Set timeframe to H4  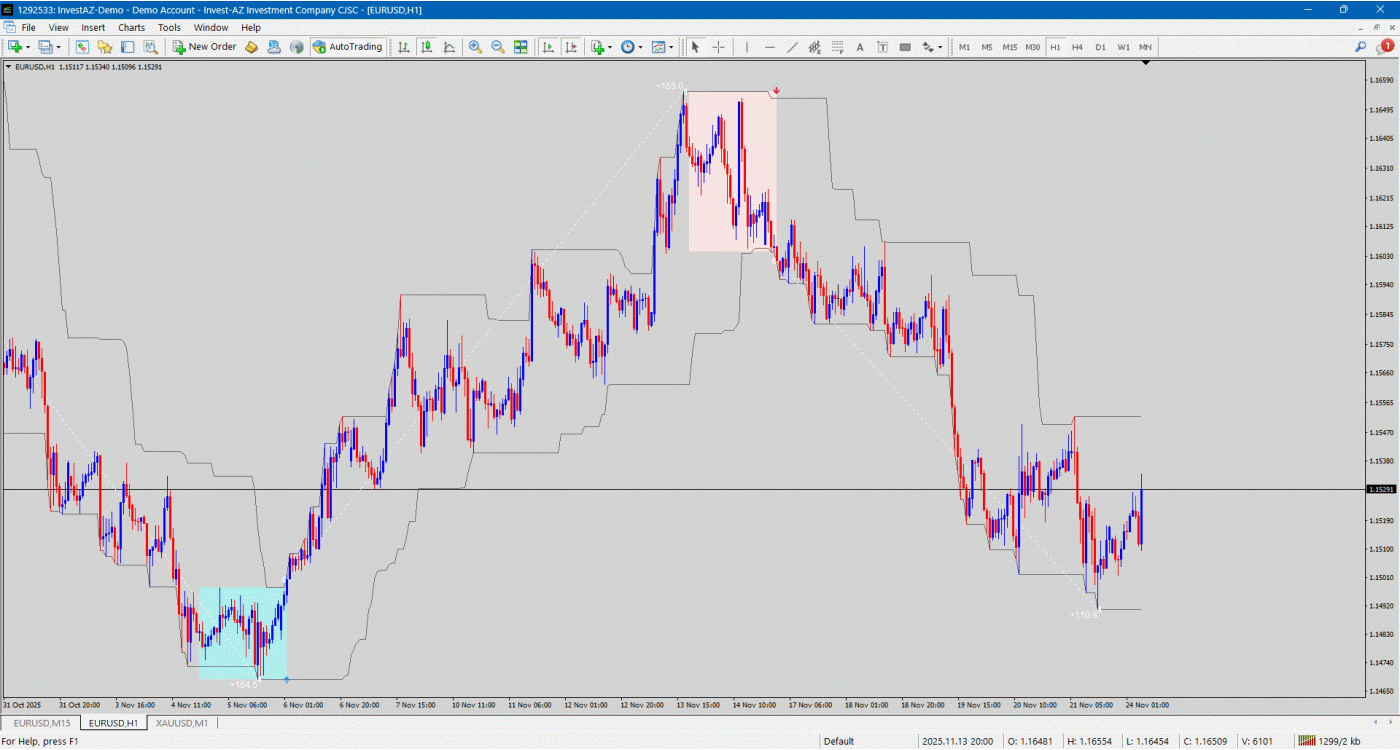(x=1077, y=47)
